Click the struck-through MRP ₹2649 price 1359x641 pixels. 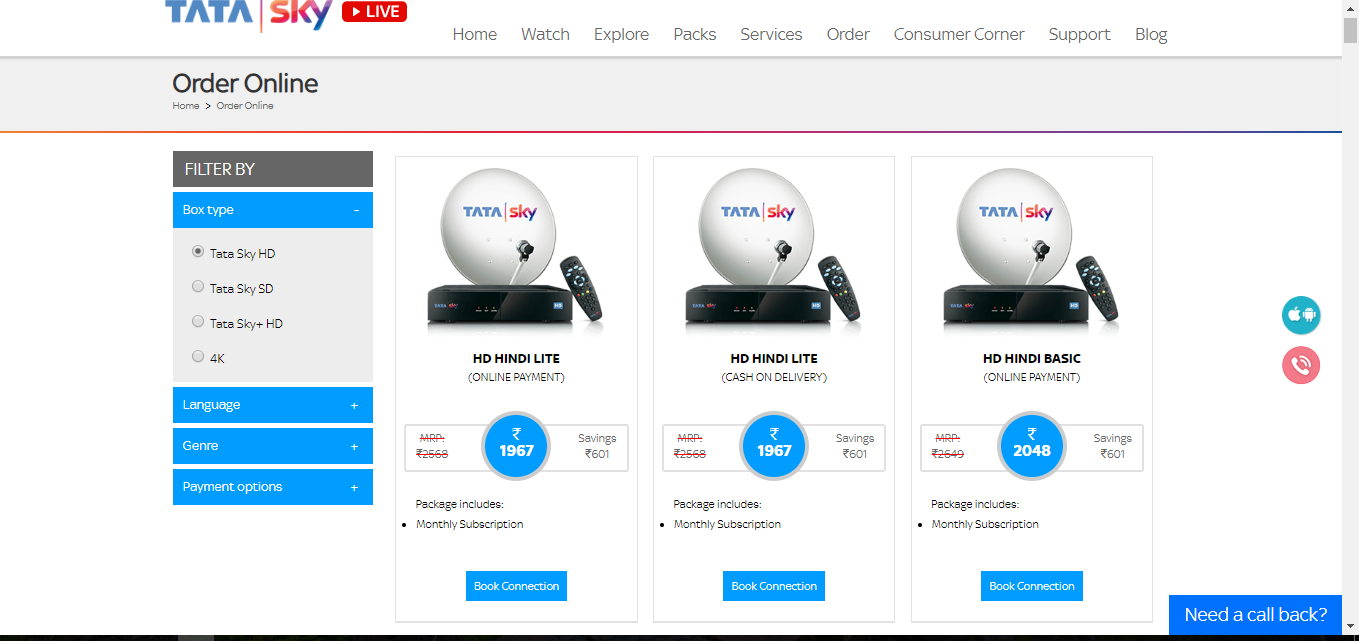[x=948, y=454]
